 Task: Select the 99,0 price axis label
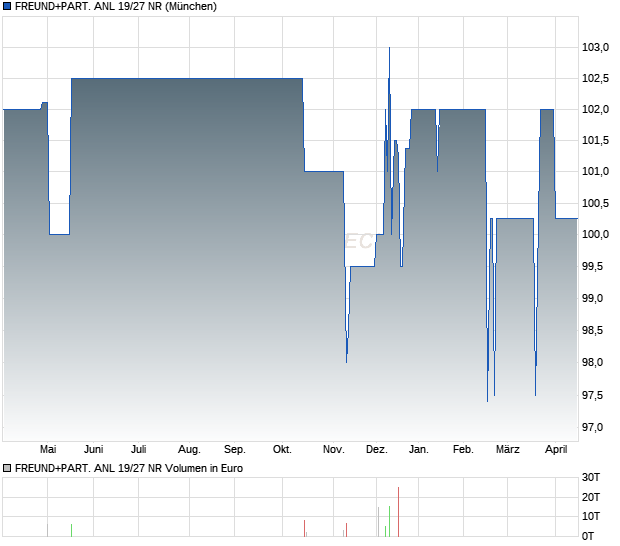point(592,298)
